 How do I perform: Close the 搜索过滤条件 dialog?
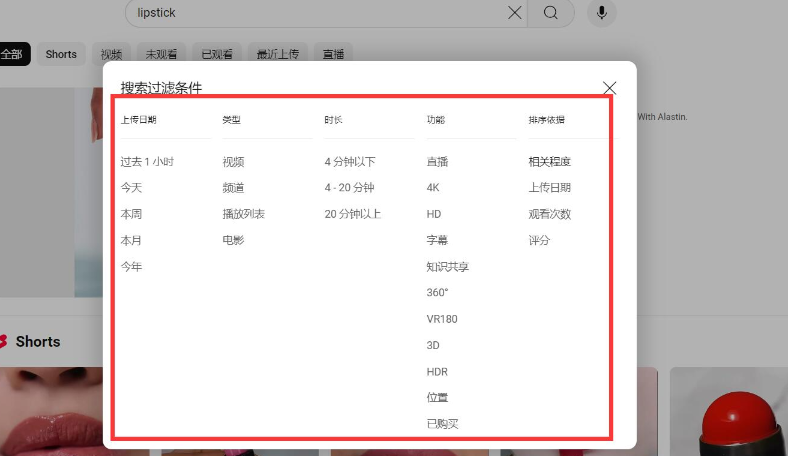point(609,88)
